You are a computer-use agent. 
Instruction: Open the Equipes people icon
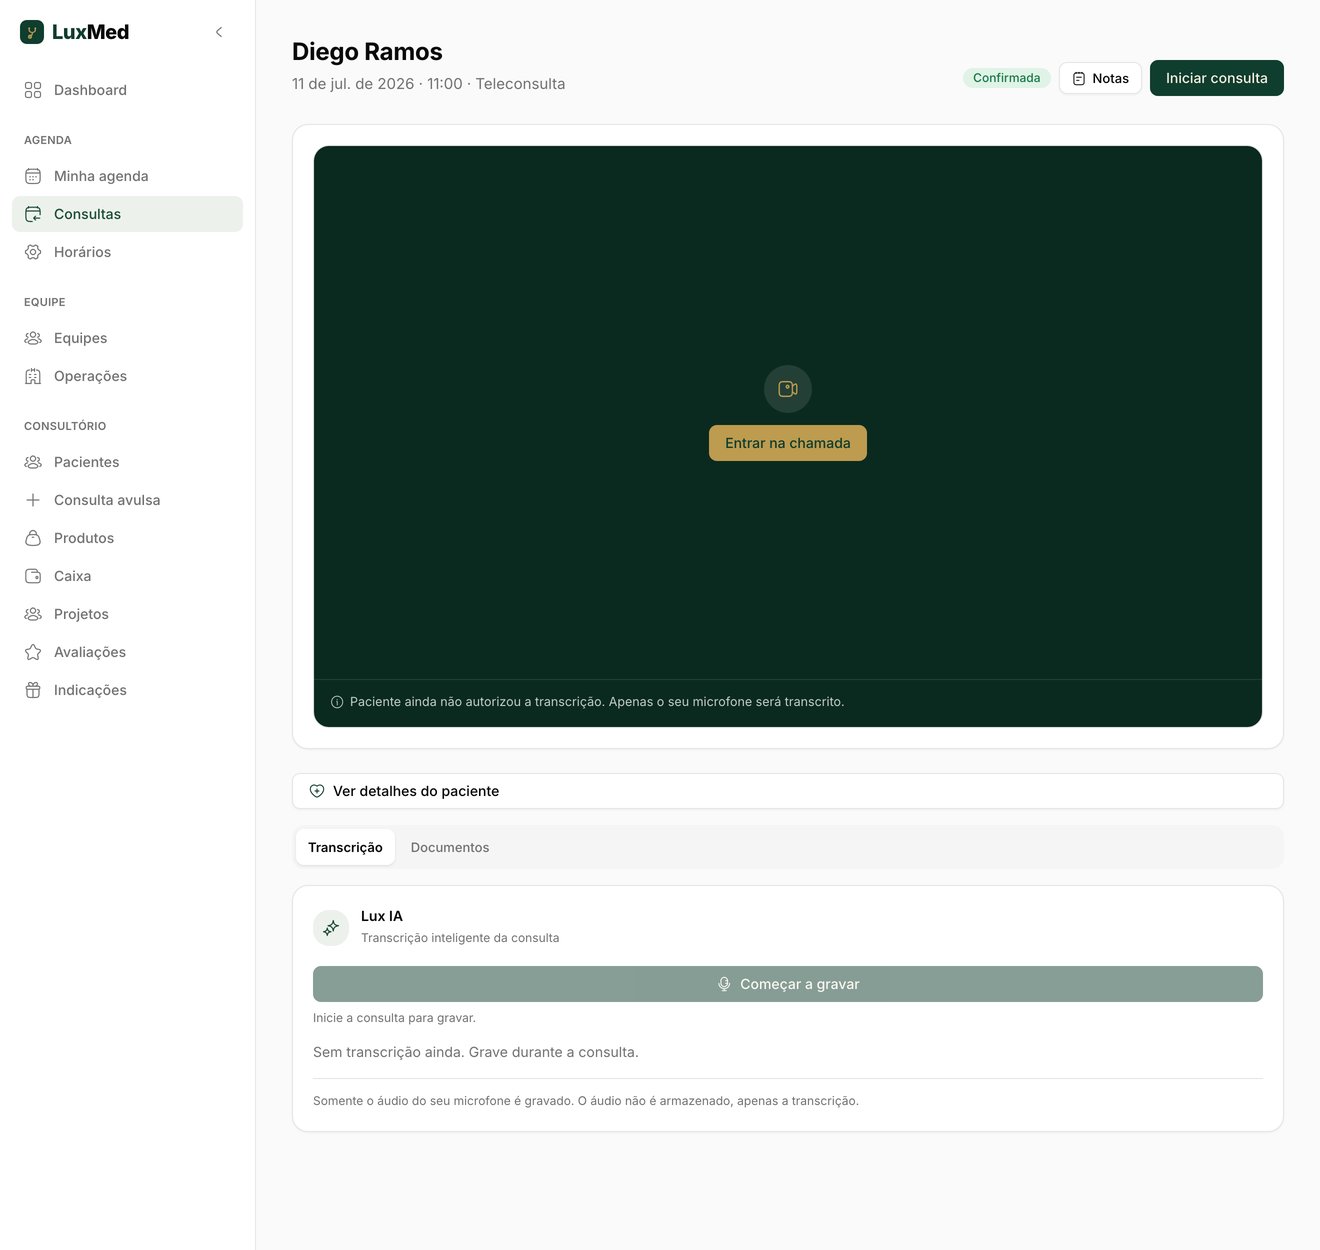tap(33, 338)
